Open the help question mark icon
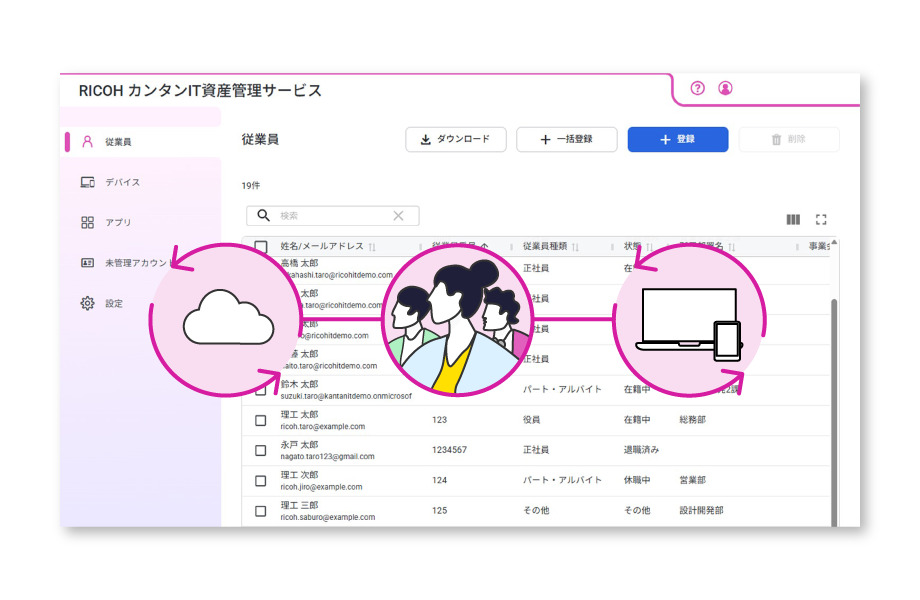The image size is (920, 600). [698, 88]
